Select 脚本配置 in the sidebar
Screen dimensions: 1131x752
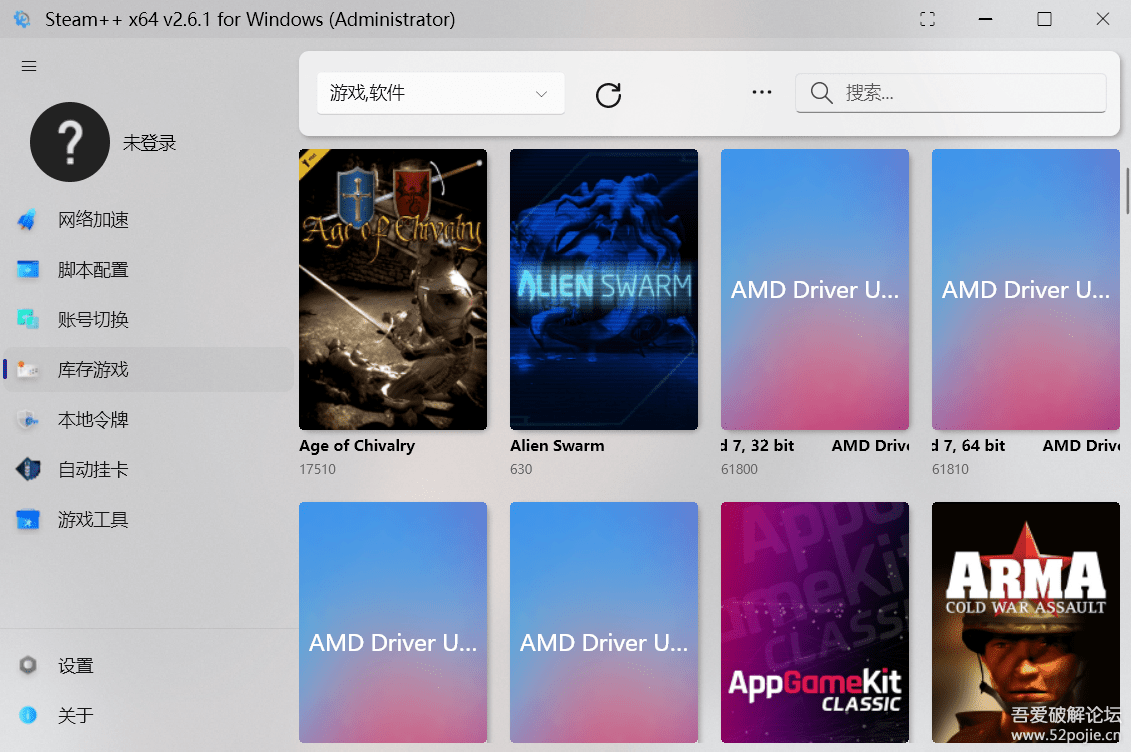[x=148, y=270]
